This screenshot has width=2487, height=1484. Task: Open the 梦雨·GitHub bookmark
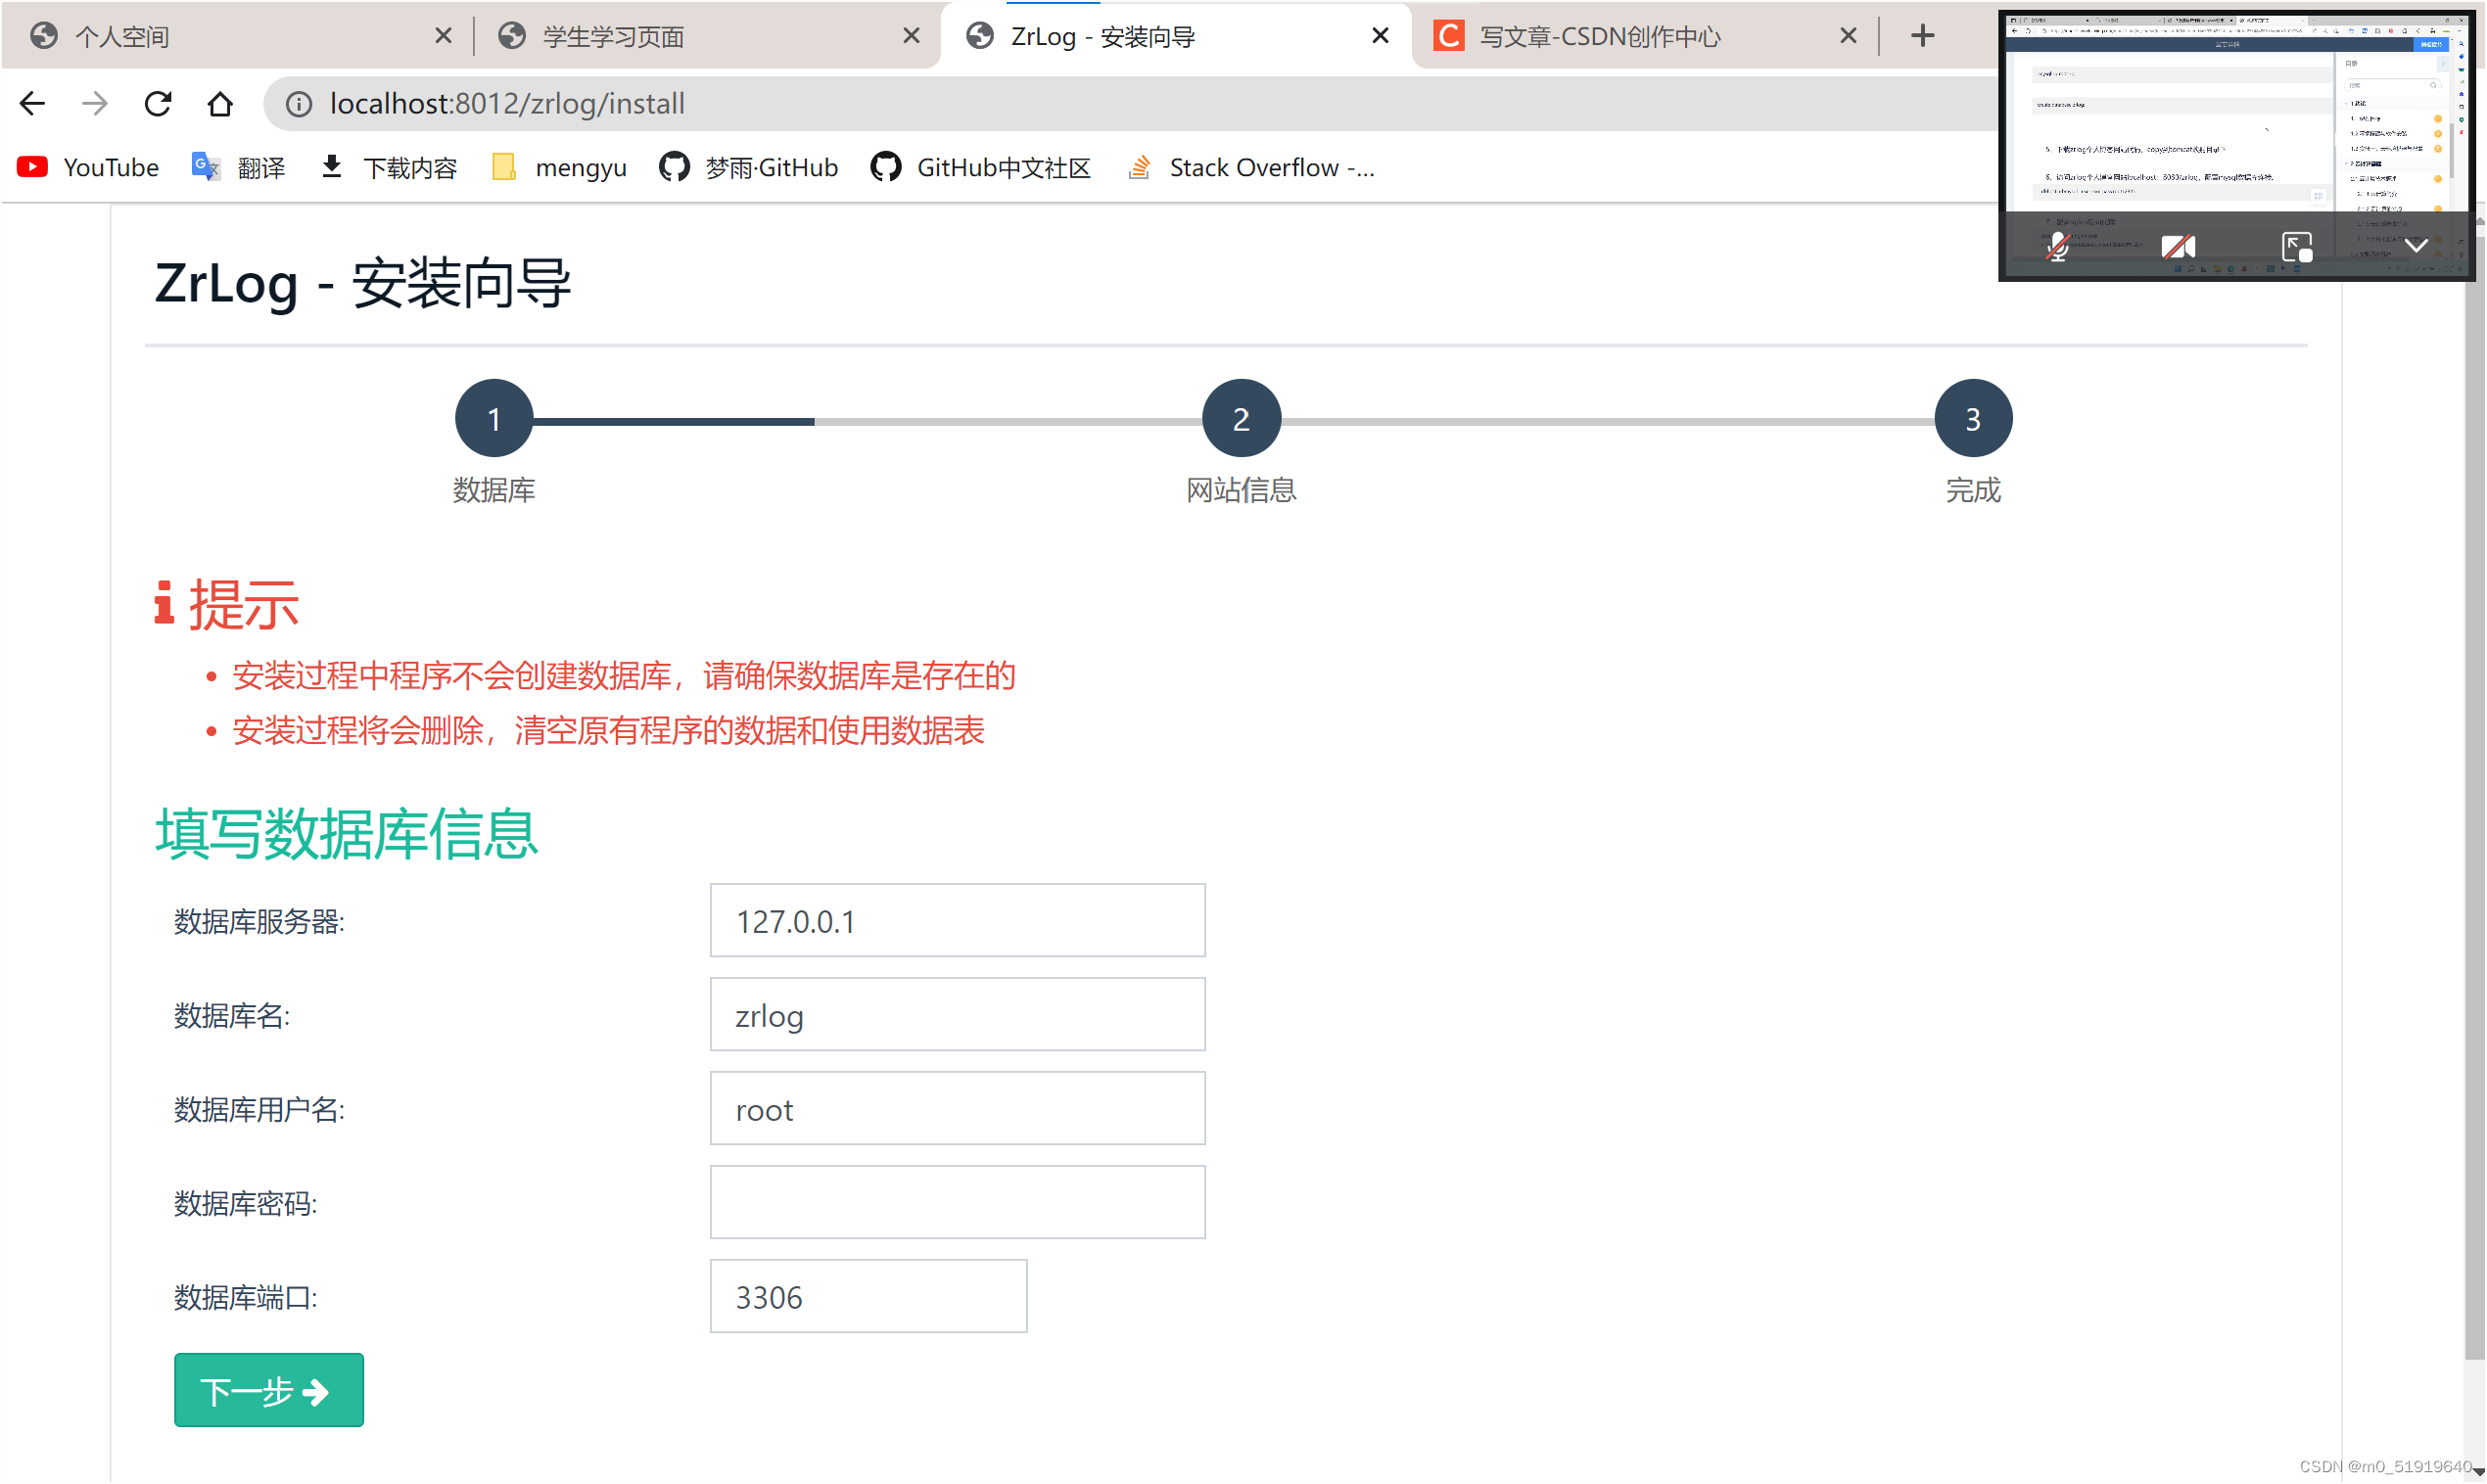pos(749,168)
